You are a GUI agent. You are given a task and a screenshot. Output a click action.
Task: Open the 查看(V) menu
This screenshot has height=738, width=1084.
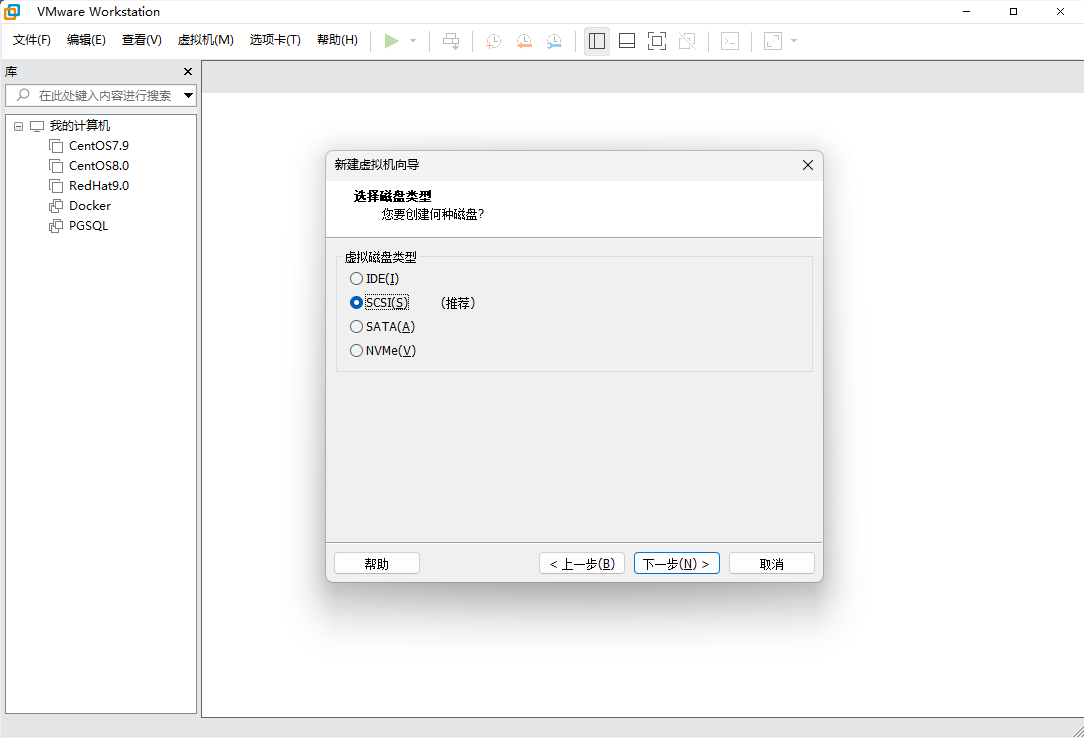142,40
